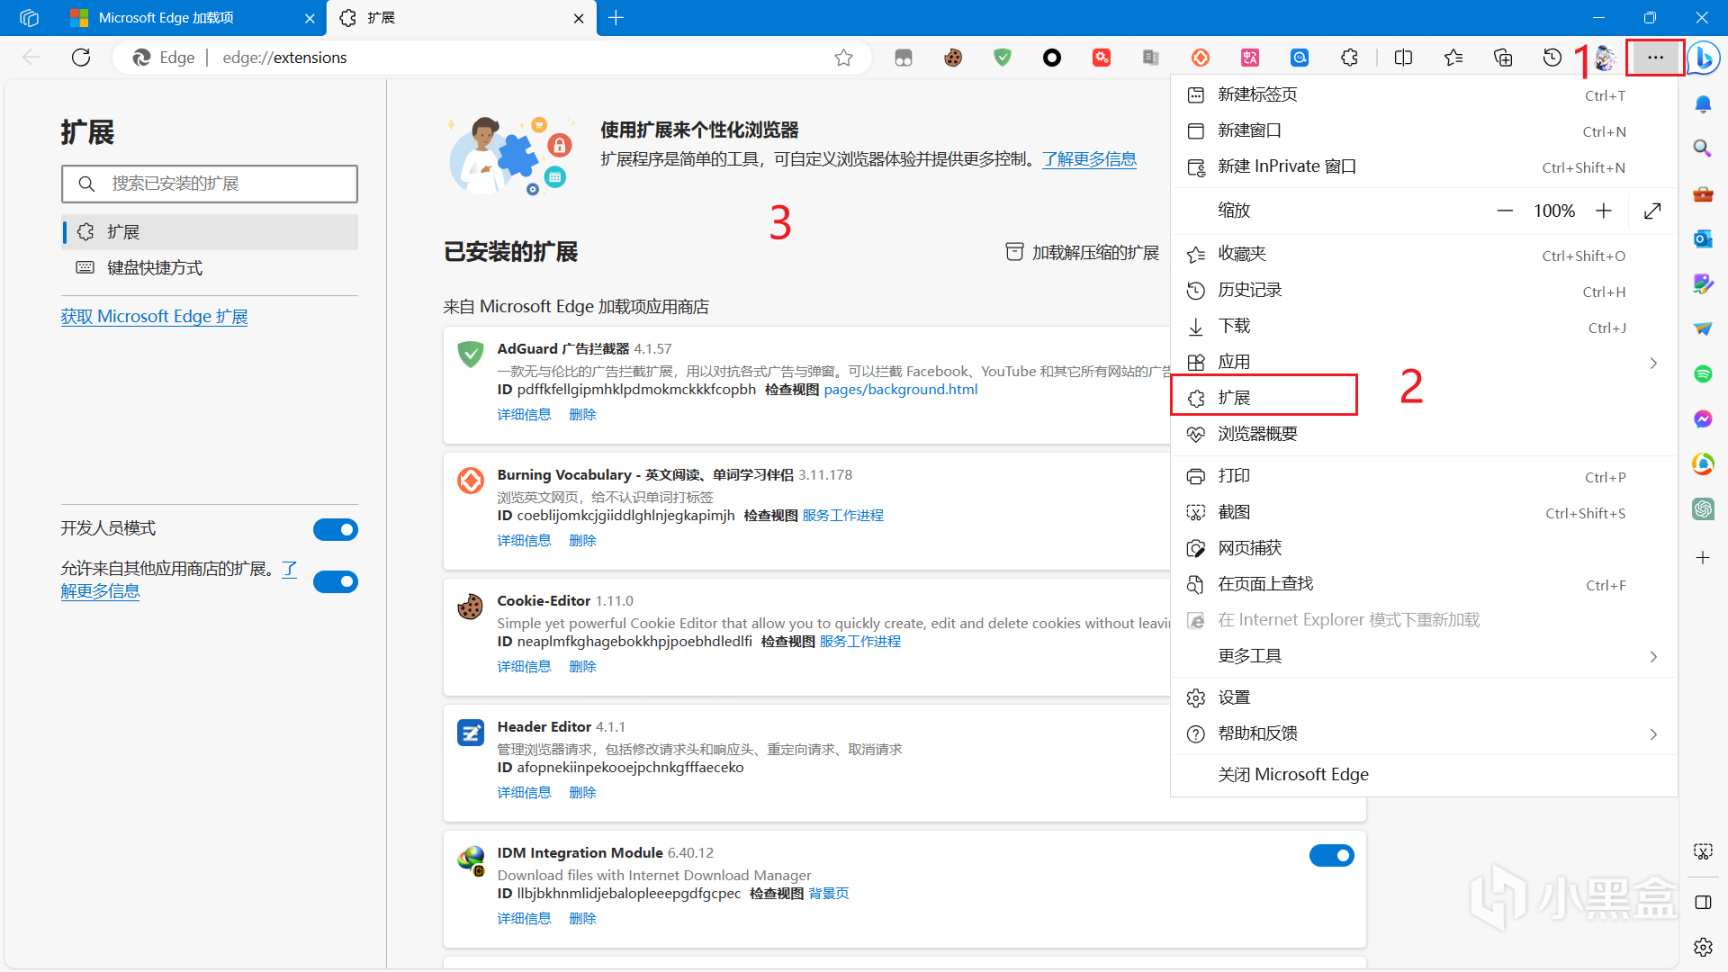
Task: Enter full screen via zoom row arrow
Action: pyautogui.click(x=1652, y=211)
